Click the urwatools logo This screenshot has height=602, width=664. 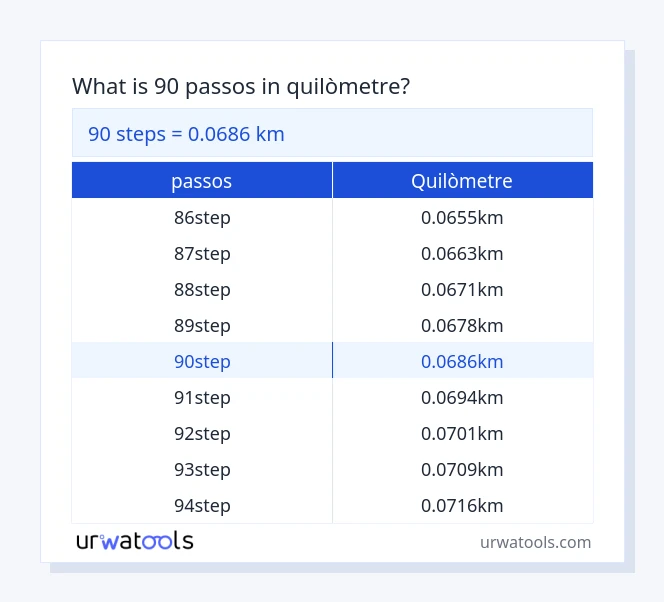tap(135, 541)
